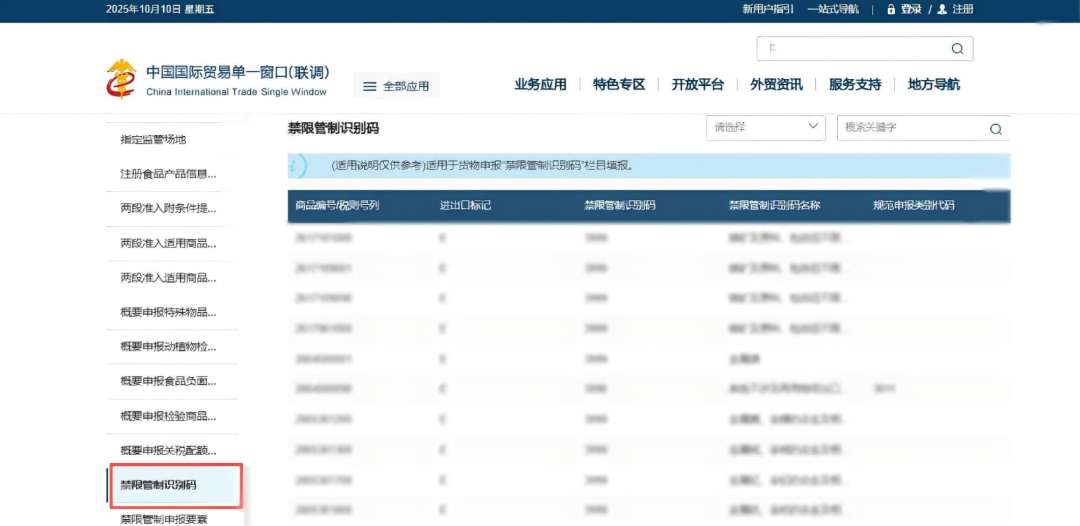Viewport: 1080px width, 526px height.
Task: Go to 外贸资讯 section
Action: (x=776, y=85)
